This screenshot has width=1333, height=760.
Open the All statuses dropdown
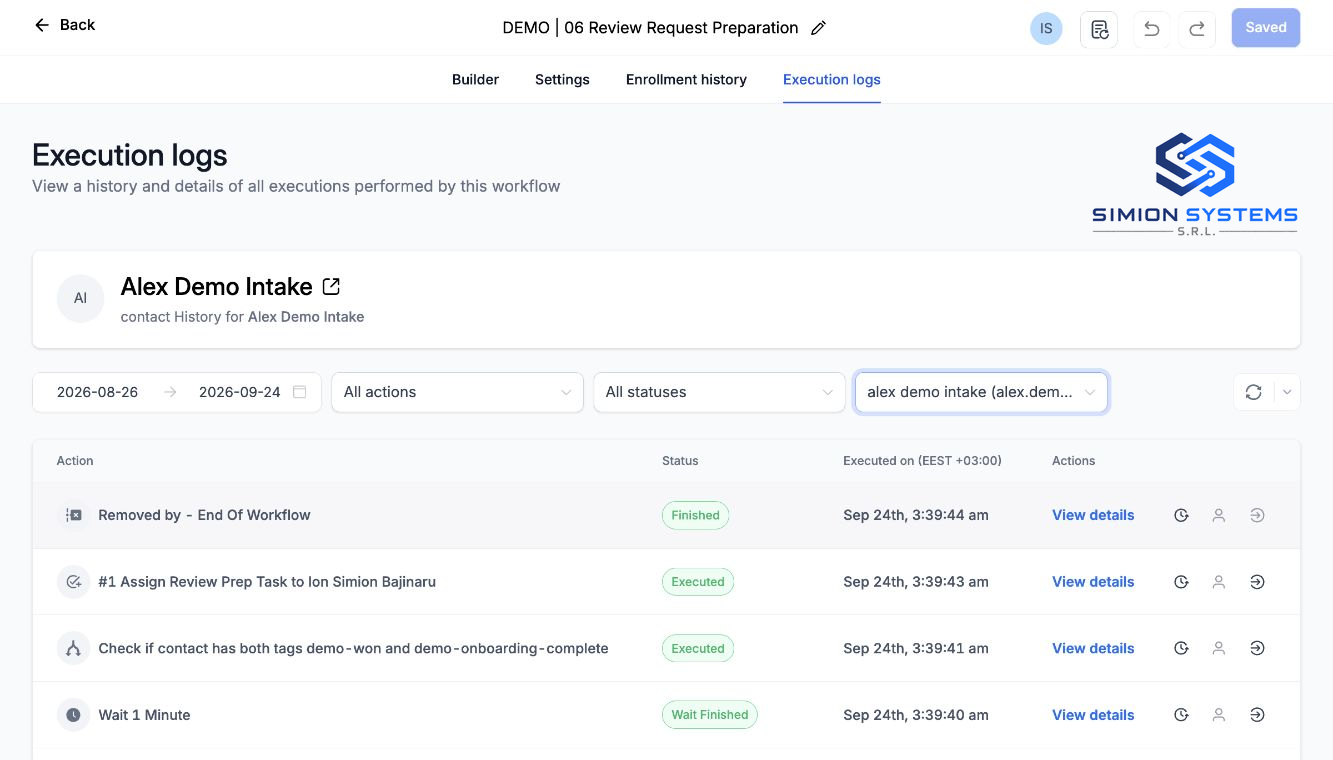click(x=719, y=392)
